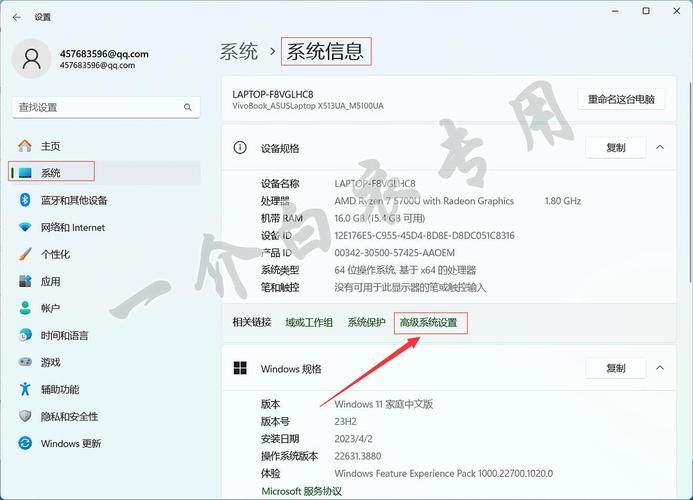Image resolution: width=693 pixels, height=500 pixels.
Task: Open 辅助功能 in the sidebar
Action: (60, 389)
